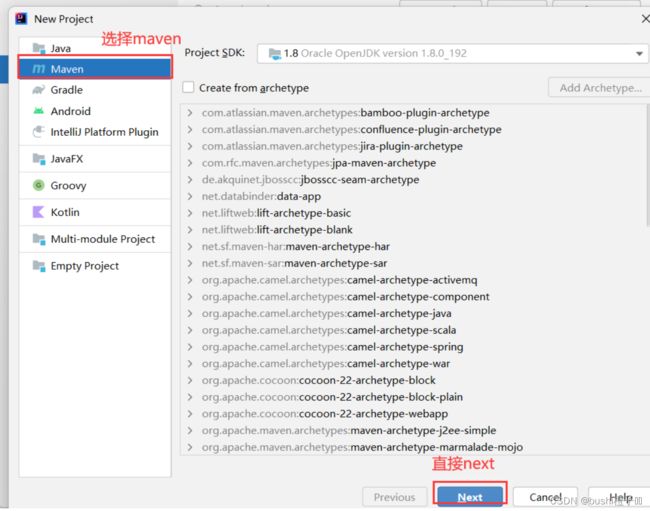The height and width of the screenshot is (511, 650).
Task: Click the IntelliJ IDEA logo in title bar
Action: (x=21, y=19)
